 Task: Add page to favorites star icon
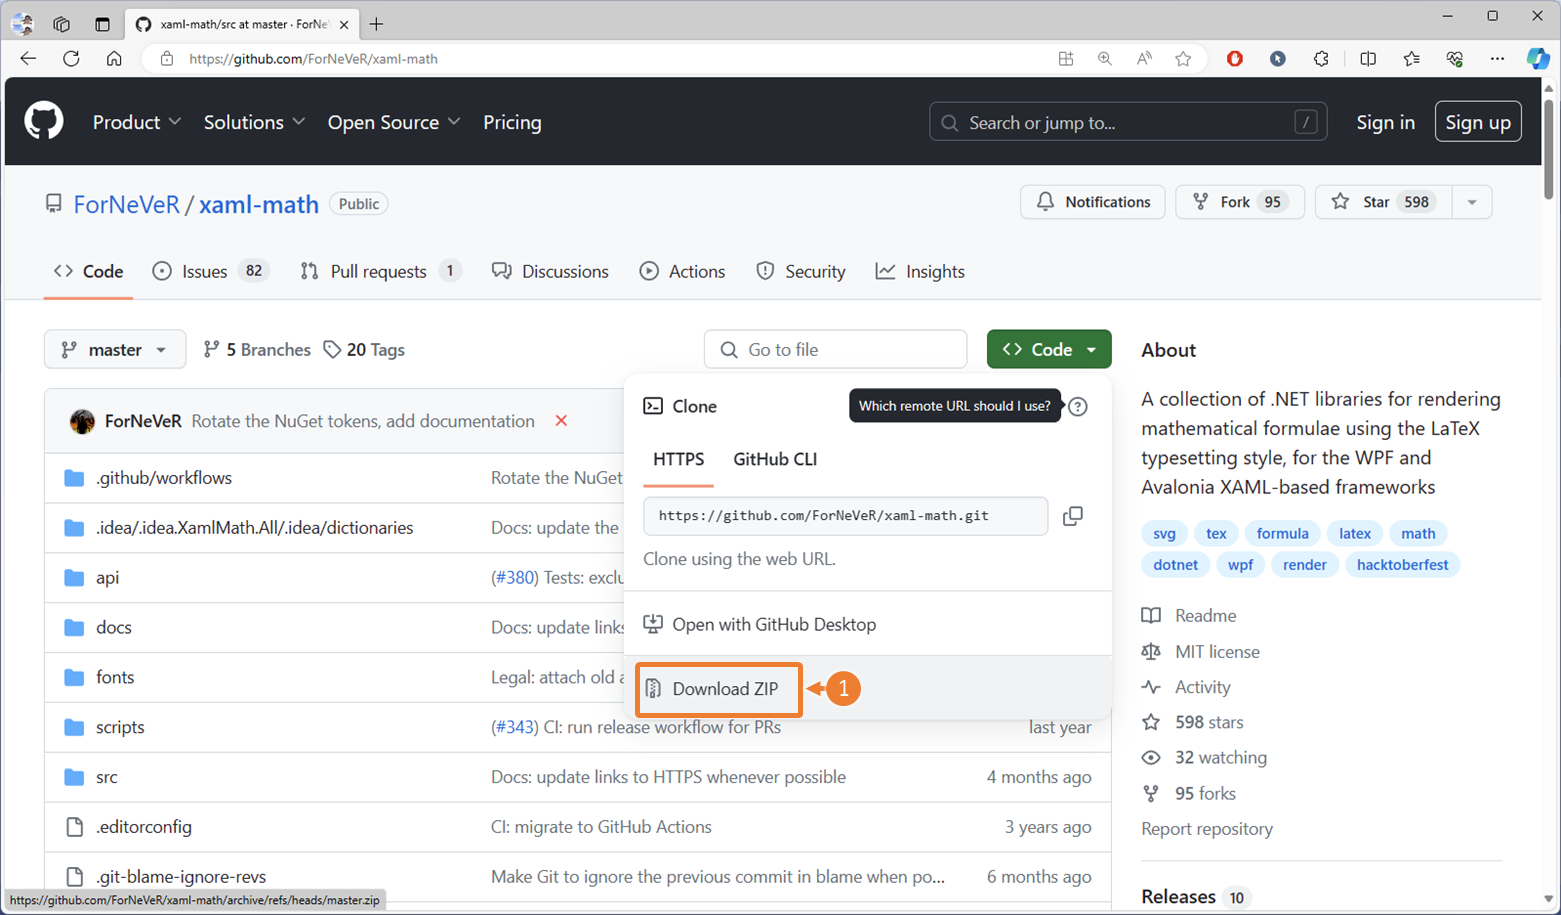(x=1183, y=59)
